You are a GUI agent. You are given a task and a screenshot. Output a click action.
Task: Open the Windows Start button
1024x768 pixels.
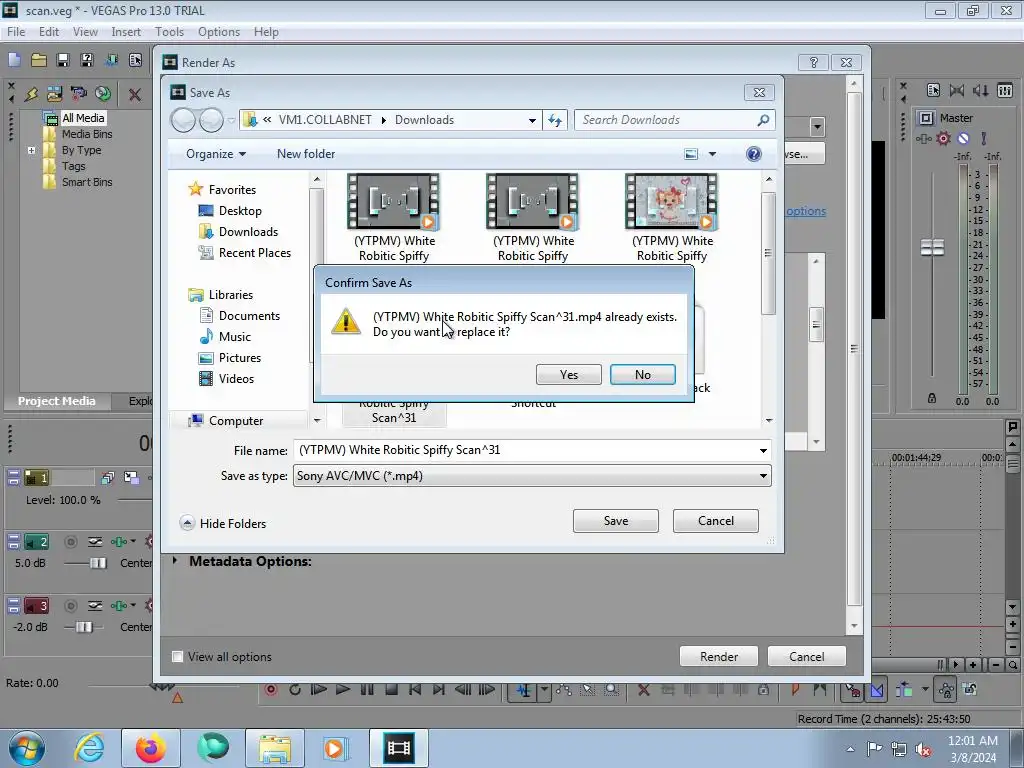[x=26, y=748]
